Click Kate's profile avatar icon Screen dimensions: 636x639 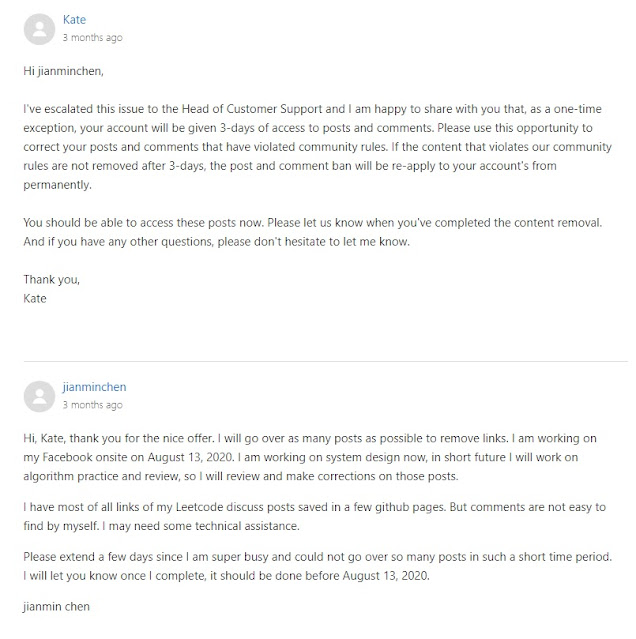(x=39, y=27)
